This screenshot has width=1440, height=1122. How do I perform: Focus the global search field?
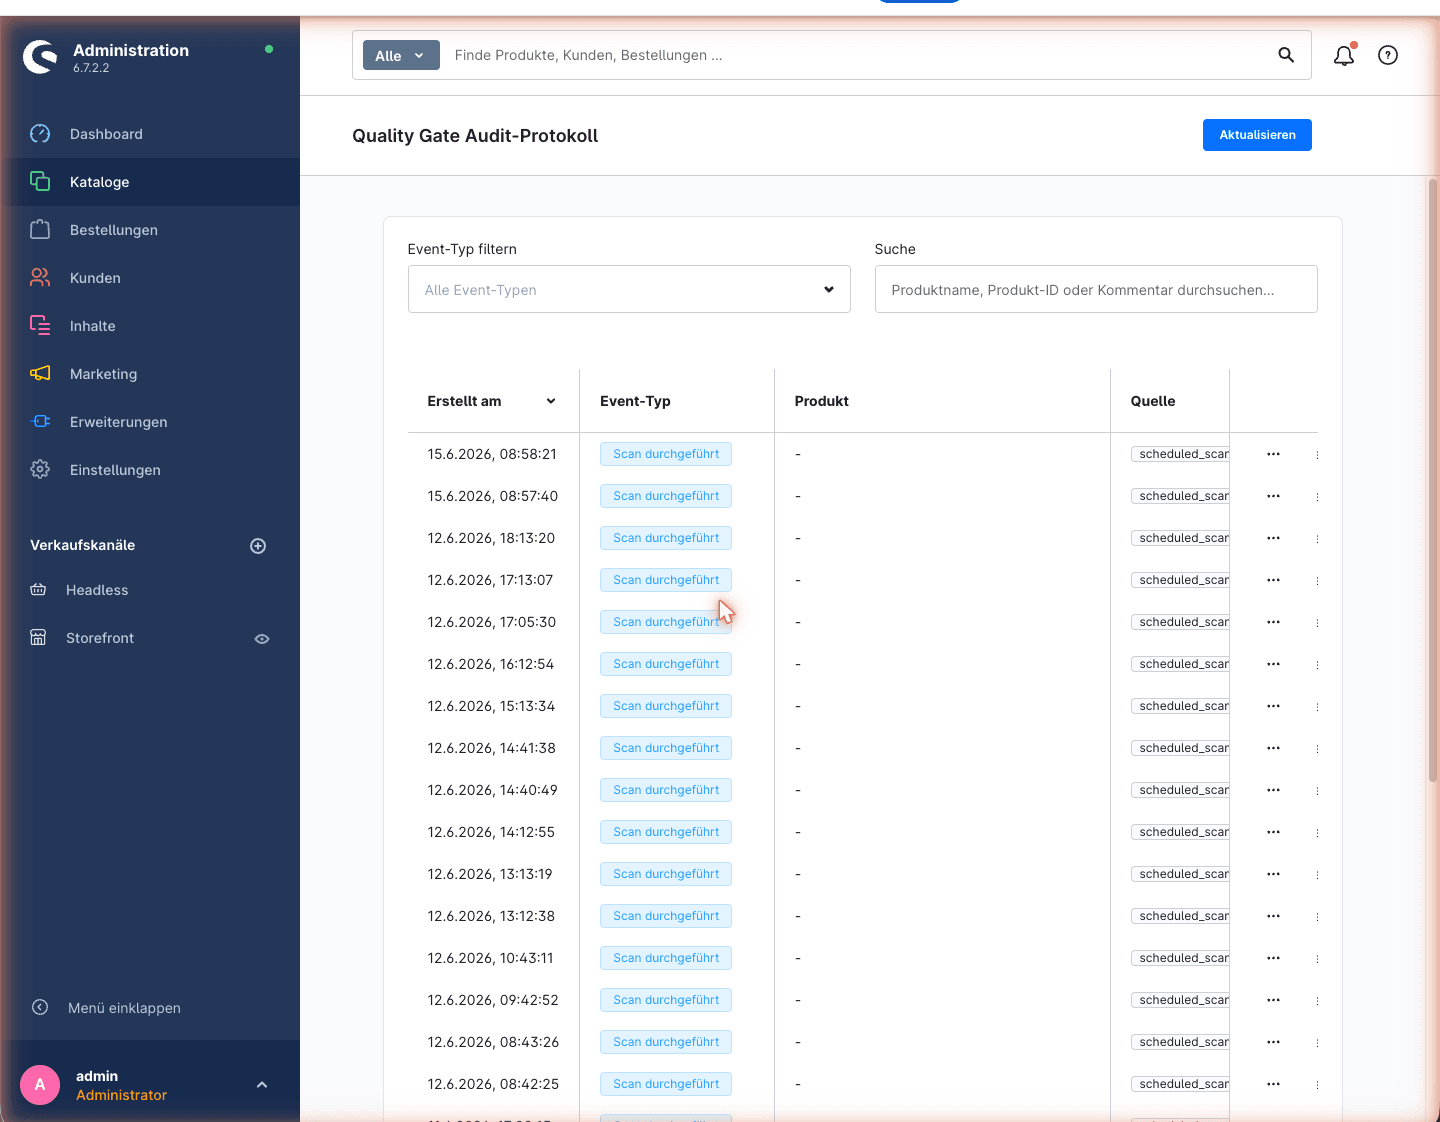coord(860,55)
